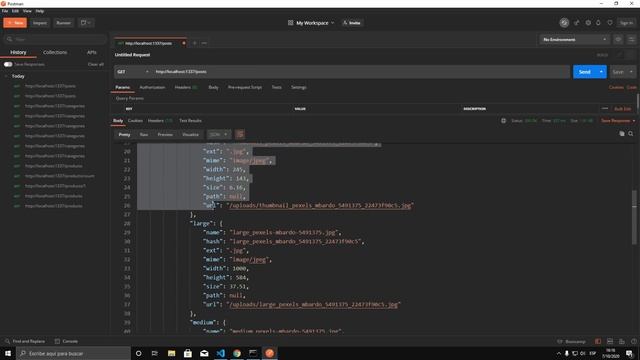Click the notifications bell icon
Viewport: 640px width, 360px height.
(x=598, y=23)
